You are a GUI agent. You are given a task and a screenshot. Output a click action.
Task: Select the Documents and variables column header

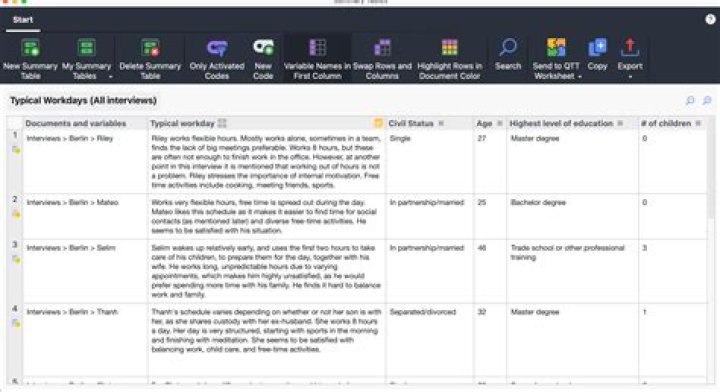[85, 123]
